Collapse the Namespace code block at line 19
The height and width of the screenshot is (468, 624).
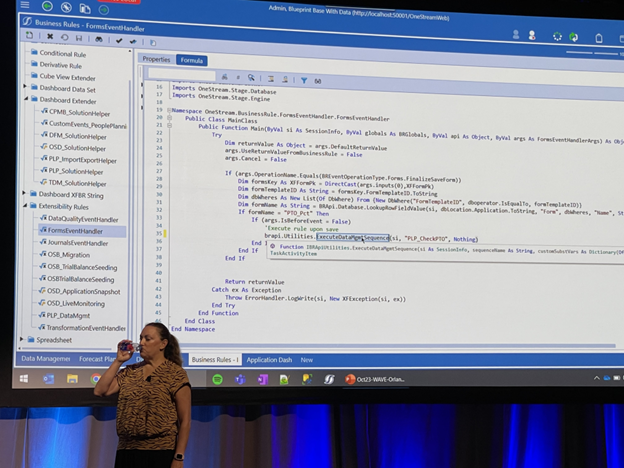(x=169, y=110)
